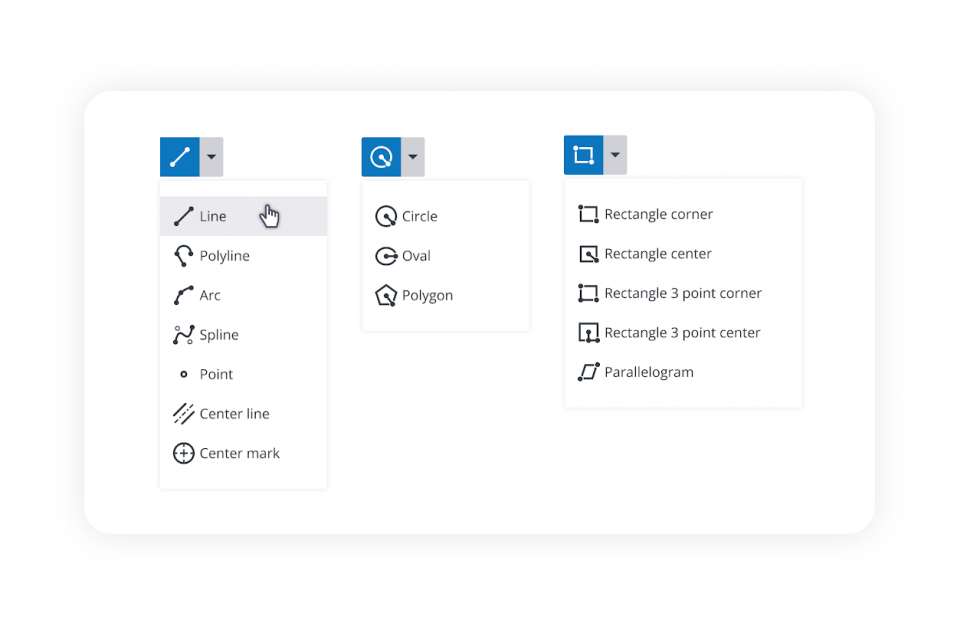The image size is (980, 626).
Task: Select Center line menu item
Action: pos(234,414)
